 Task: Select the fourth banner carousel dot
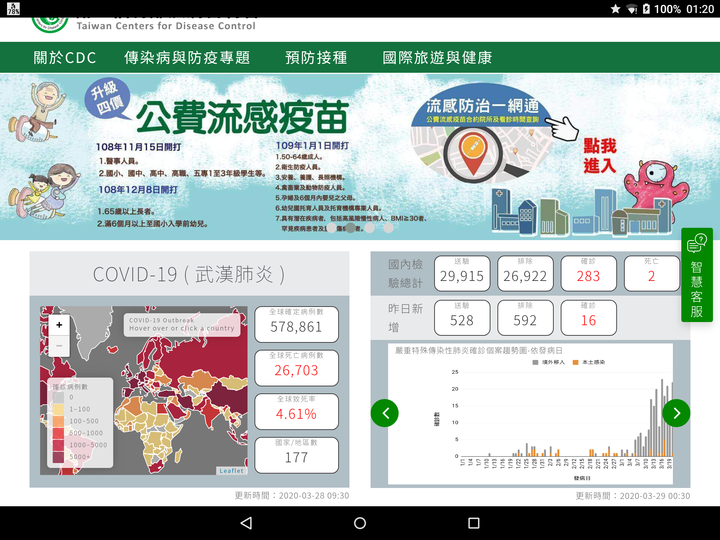[x=388, y=227]
